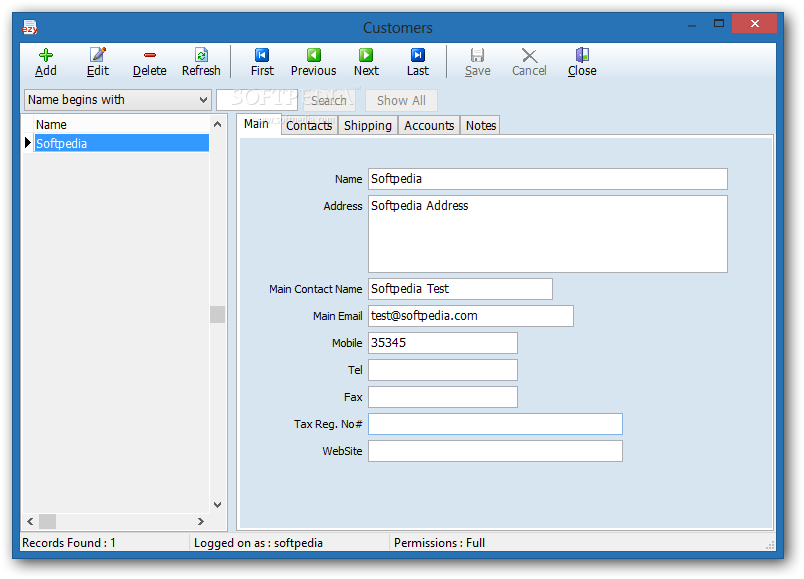Click the customer list scroll up arrow
The image size is (804, 579).
click(x=217, y=124)
